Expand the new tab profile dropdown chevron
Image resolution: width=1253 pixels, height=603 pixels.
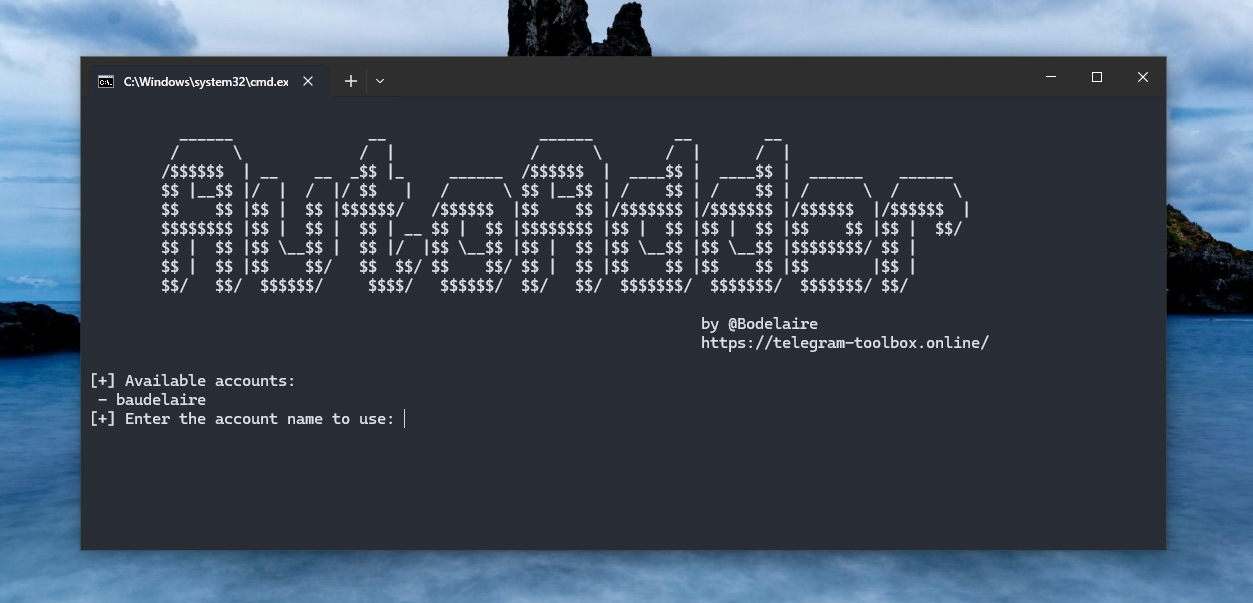point(380,81)
